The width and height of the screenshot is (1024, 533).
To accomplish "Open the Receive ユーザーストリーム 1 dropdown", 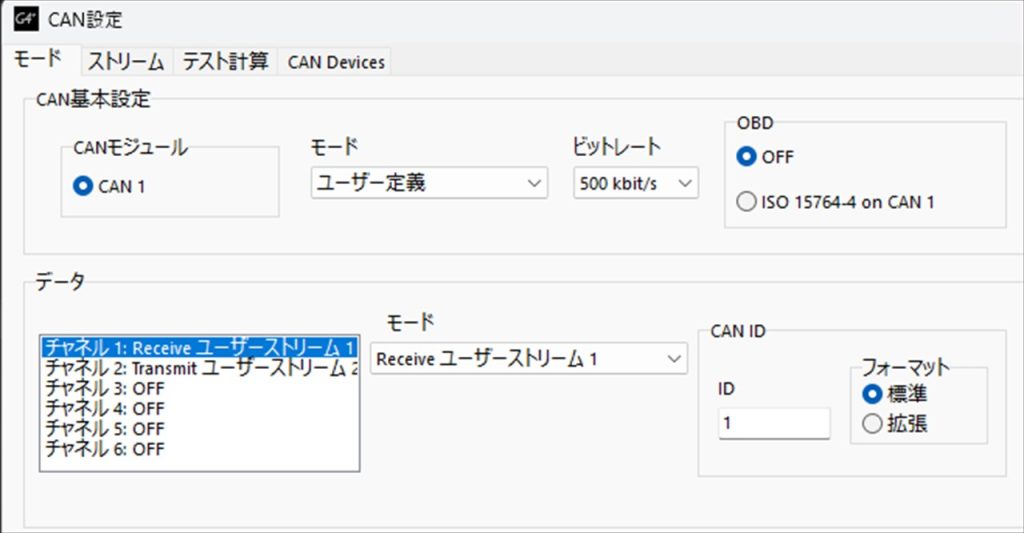I will coord(529,359).
